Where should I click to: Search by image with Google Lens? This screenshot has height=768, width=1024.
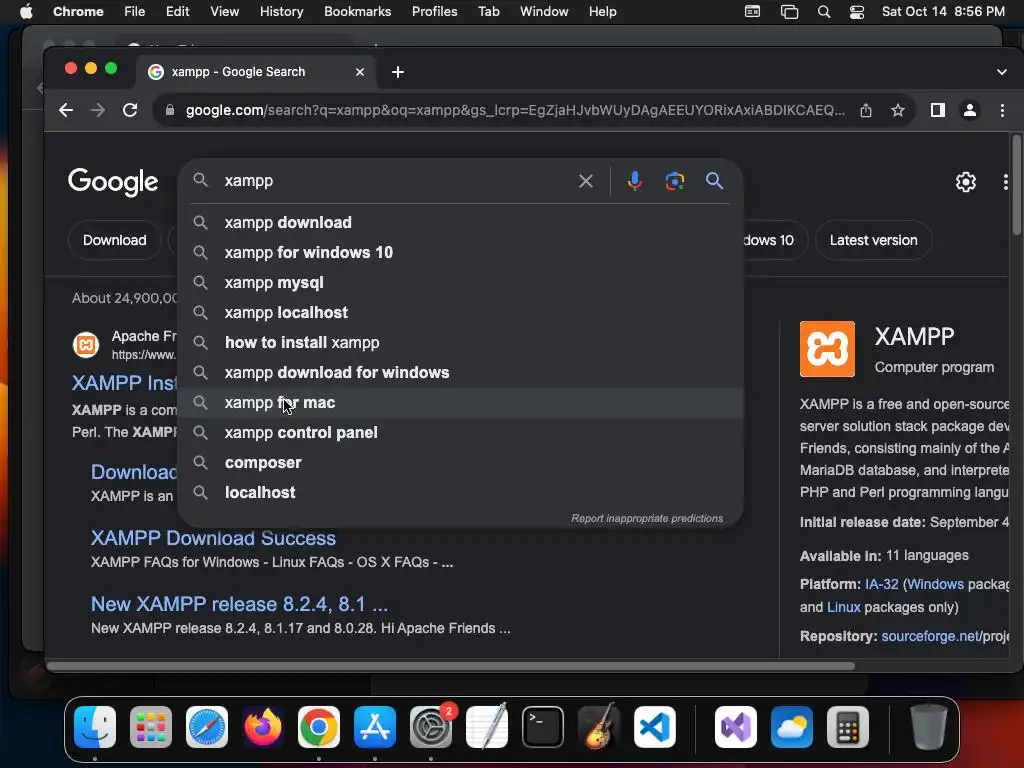click(675, 181)
